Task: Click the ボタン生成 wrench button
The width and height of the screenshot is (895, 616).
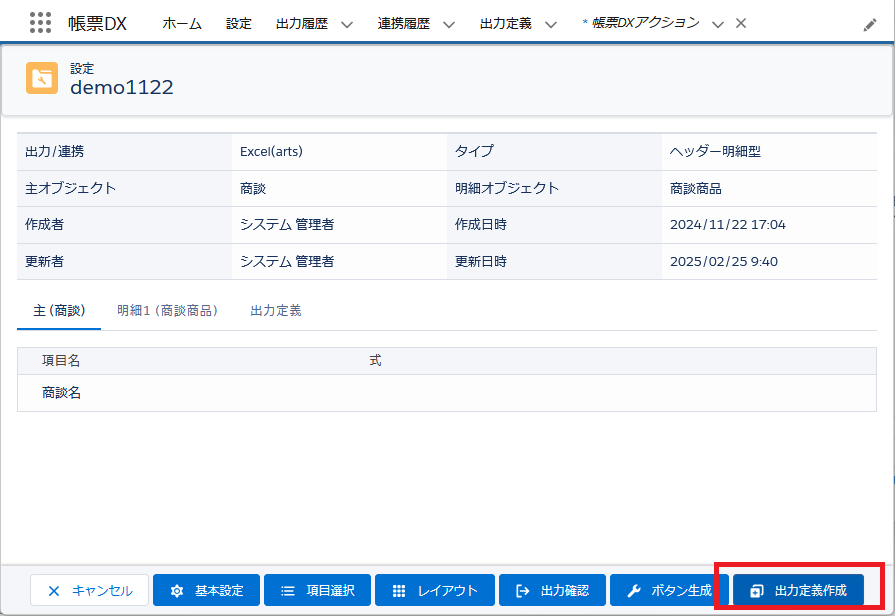Action: [668, 590]
